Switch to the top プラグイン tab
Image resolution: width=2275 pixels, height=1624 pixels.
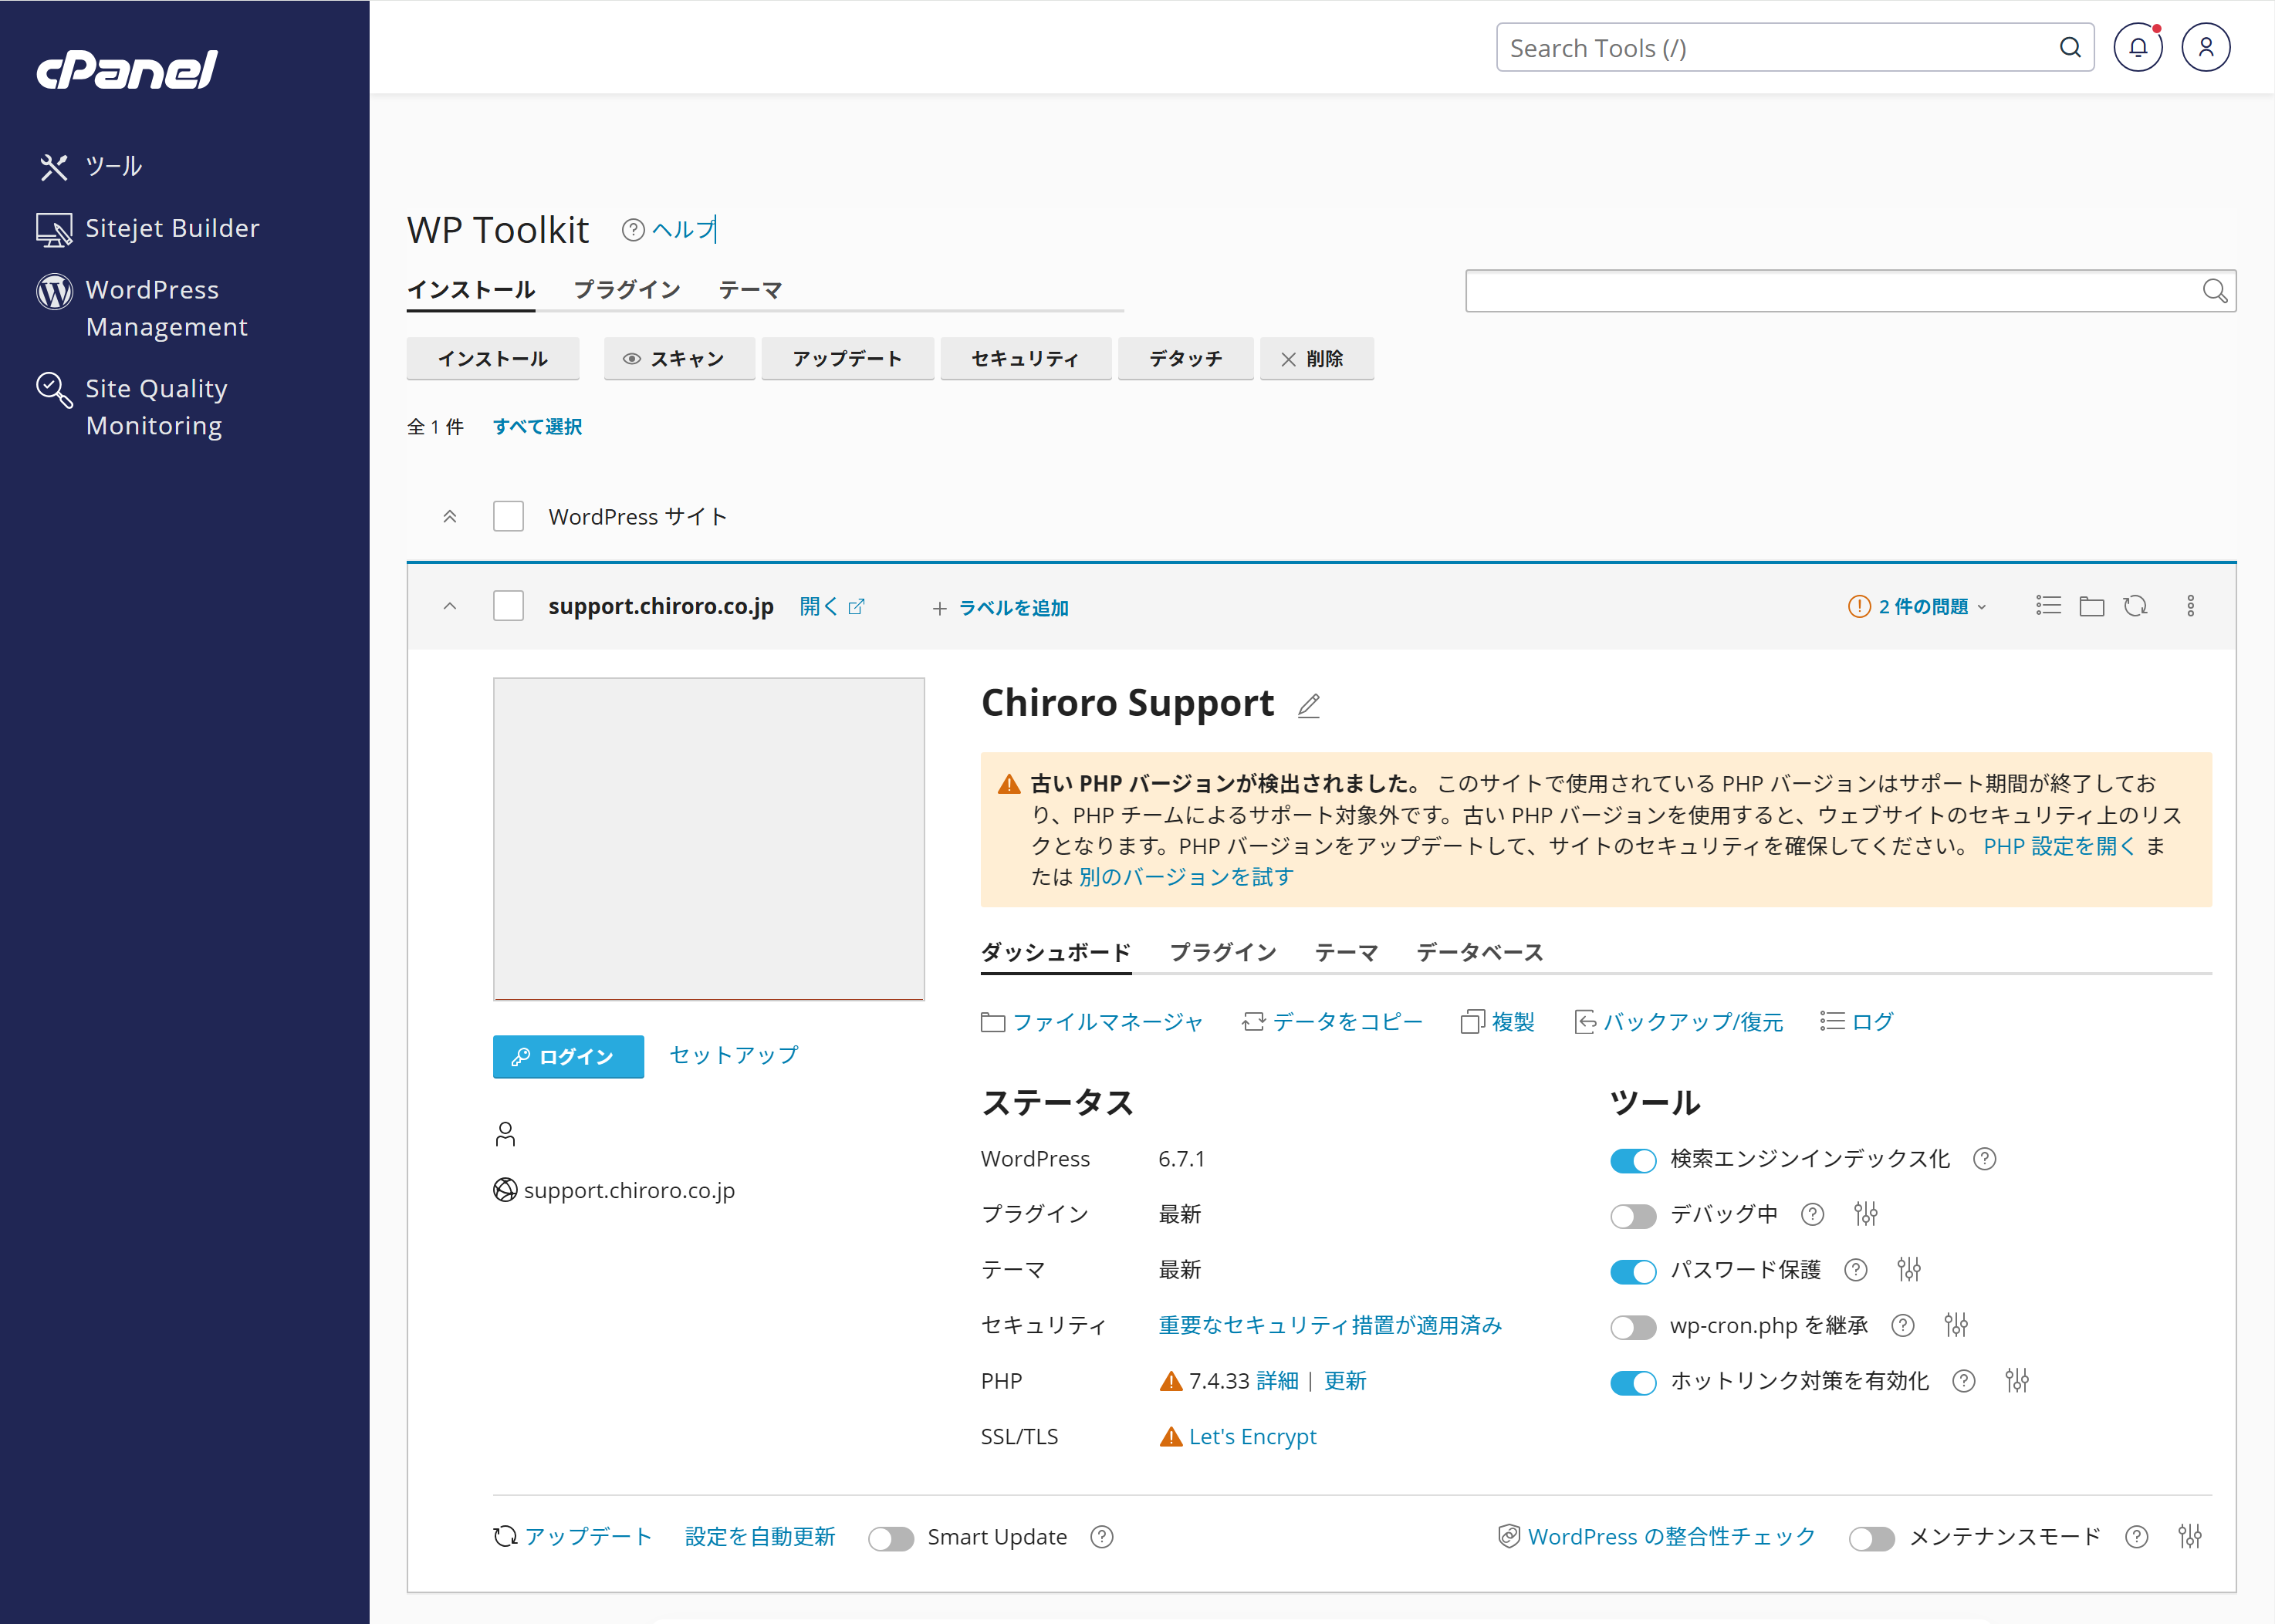627,290
